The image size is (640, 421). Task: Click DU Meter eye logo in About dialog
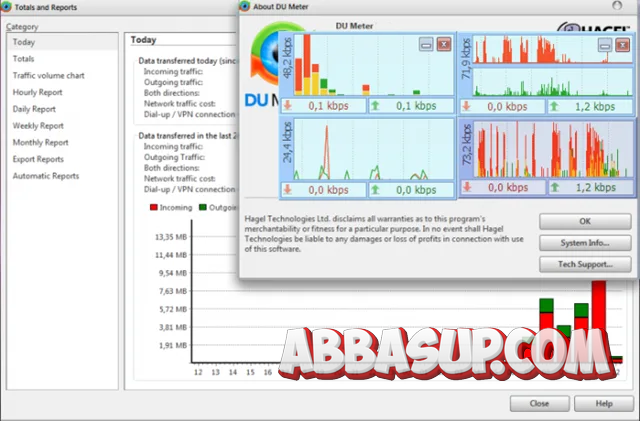point(265,53)
